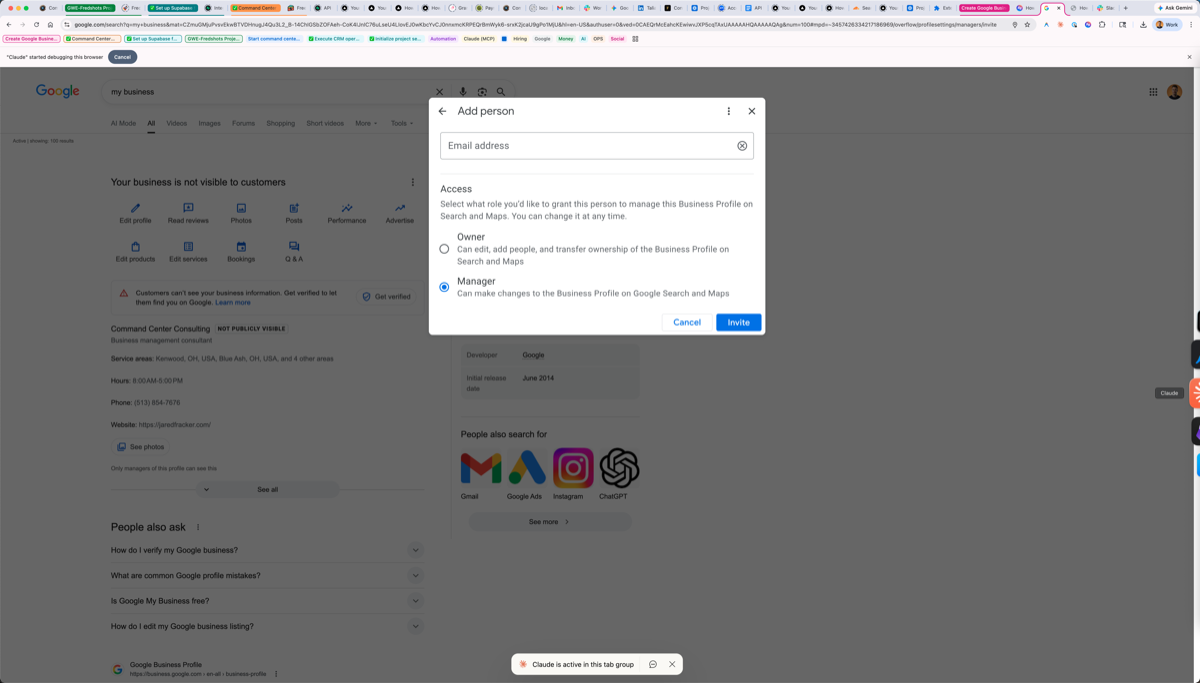Open the Edit services icon
This screenshot has width=1200, height=683.
click(188, 246)
